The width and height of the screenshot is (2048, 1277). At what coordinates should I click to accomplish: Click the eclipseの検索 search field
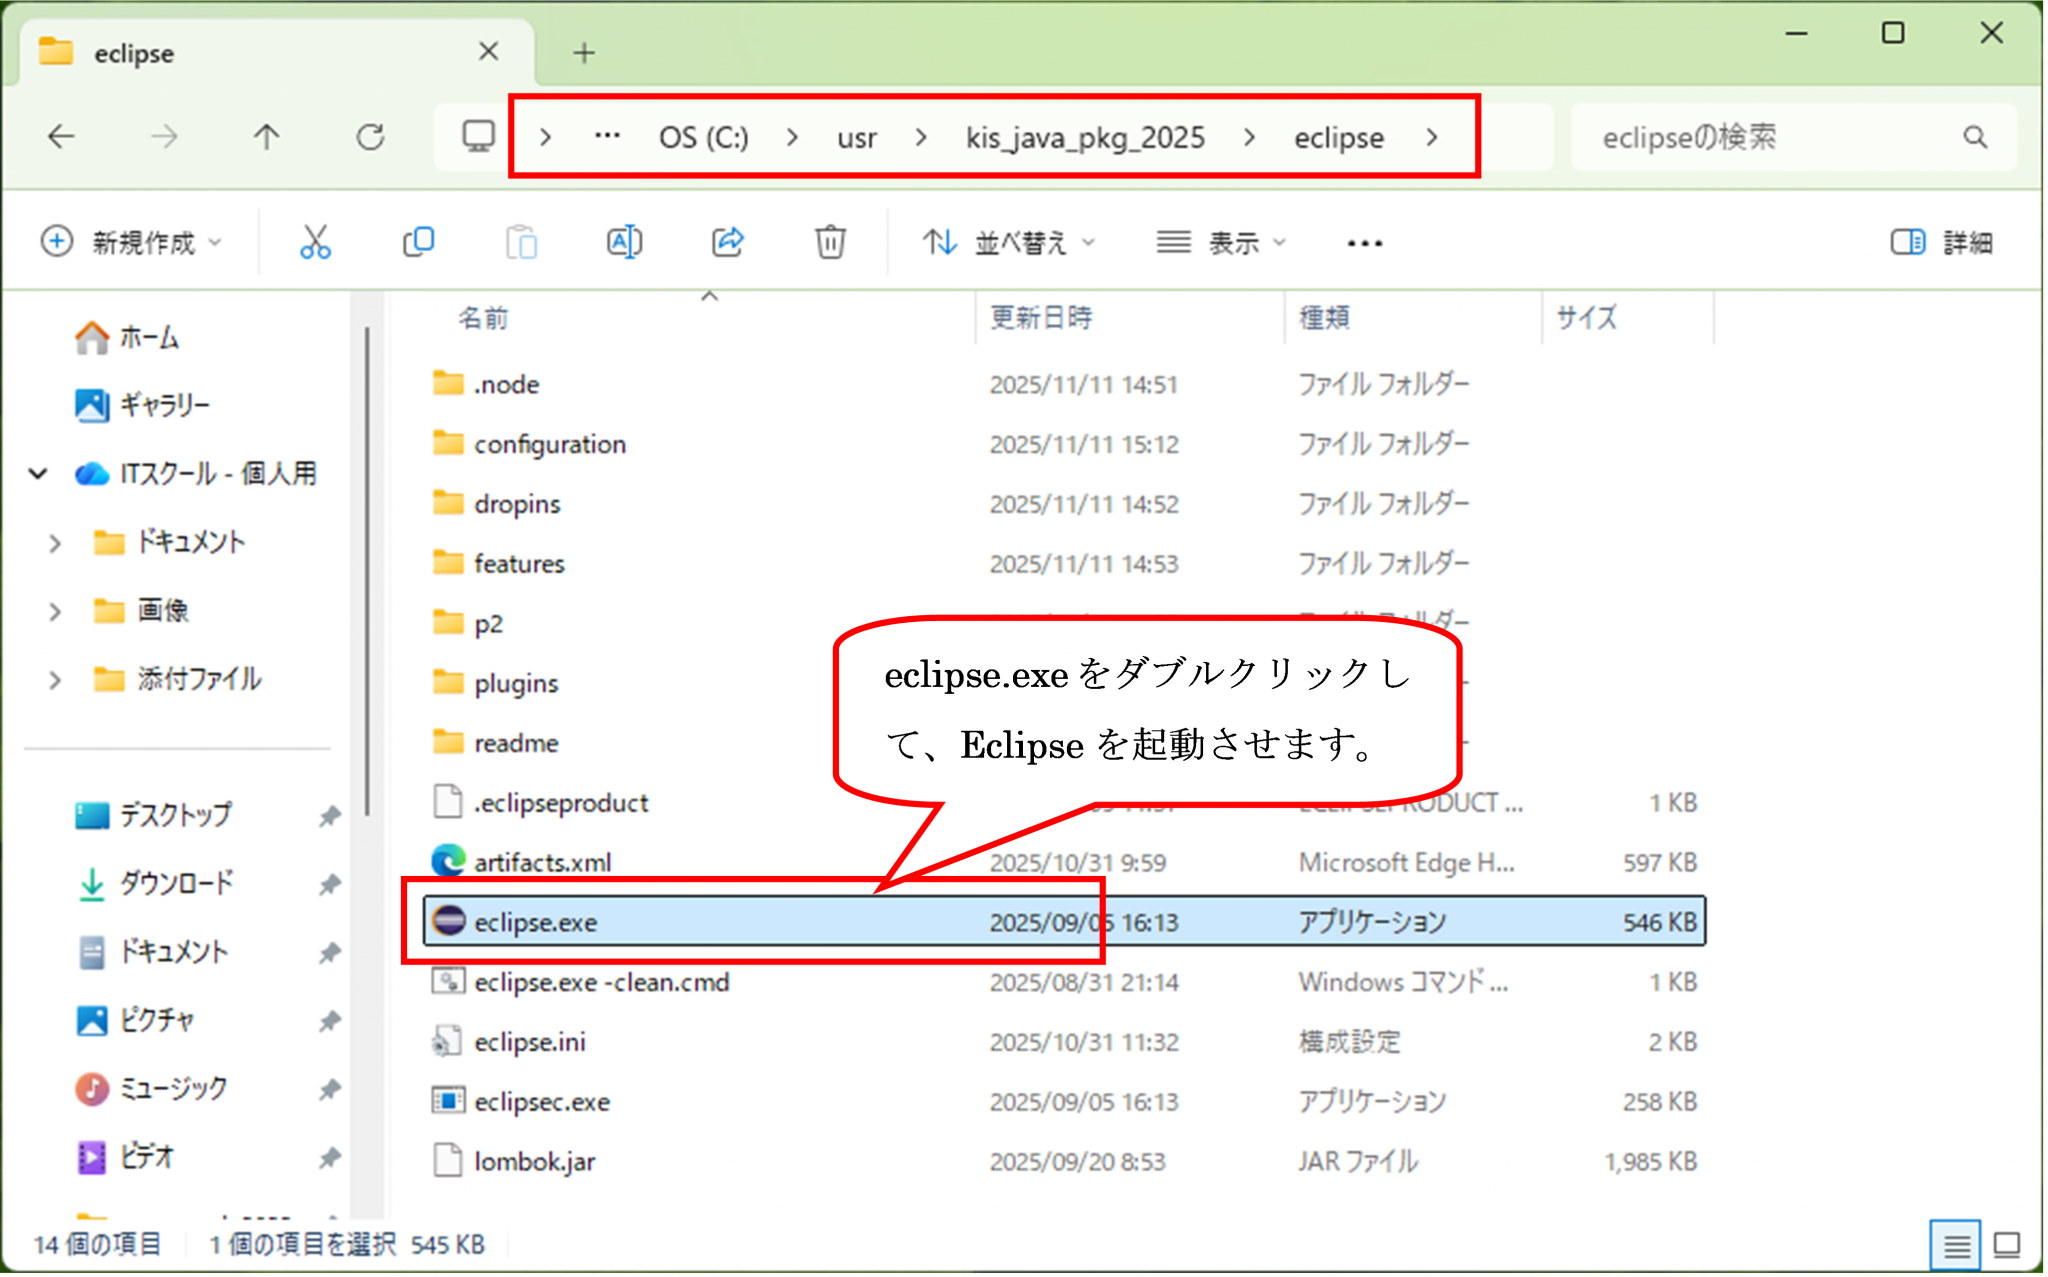(1790, 137)
